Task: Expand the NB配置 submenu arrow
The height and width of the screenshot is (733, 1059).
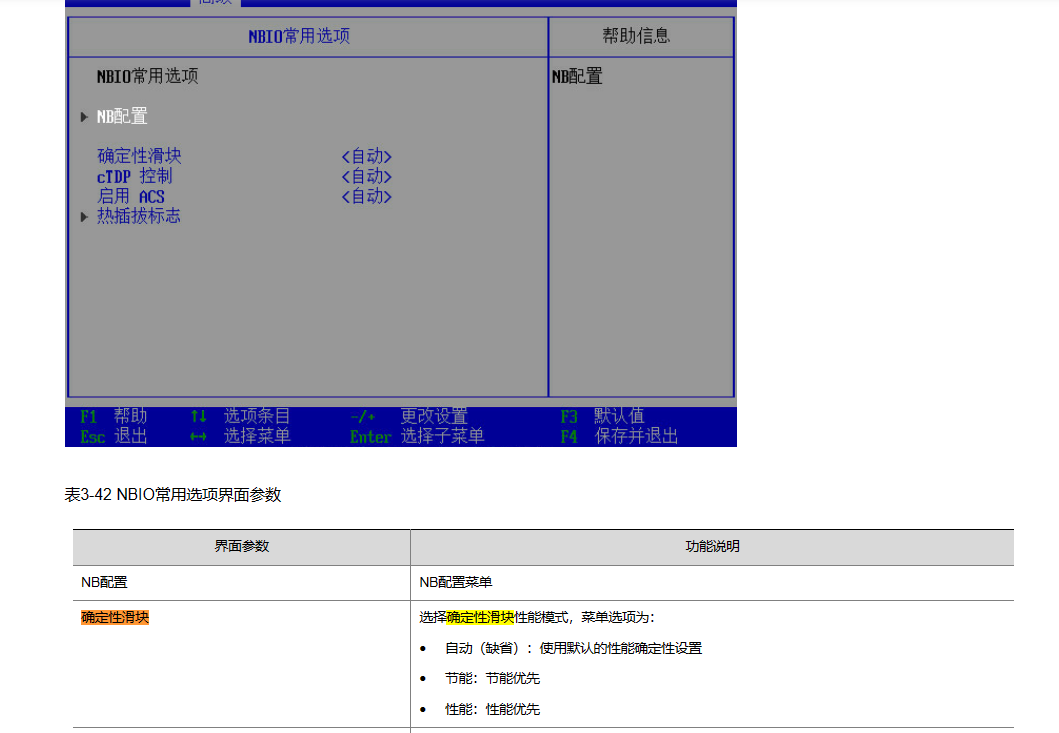Action: click(84, 117)
